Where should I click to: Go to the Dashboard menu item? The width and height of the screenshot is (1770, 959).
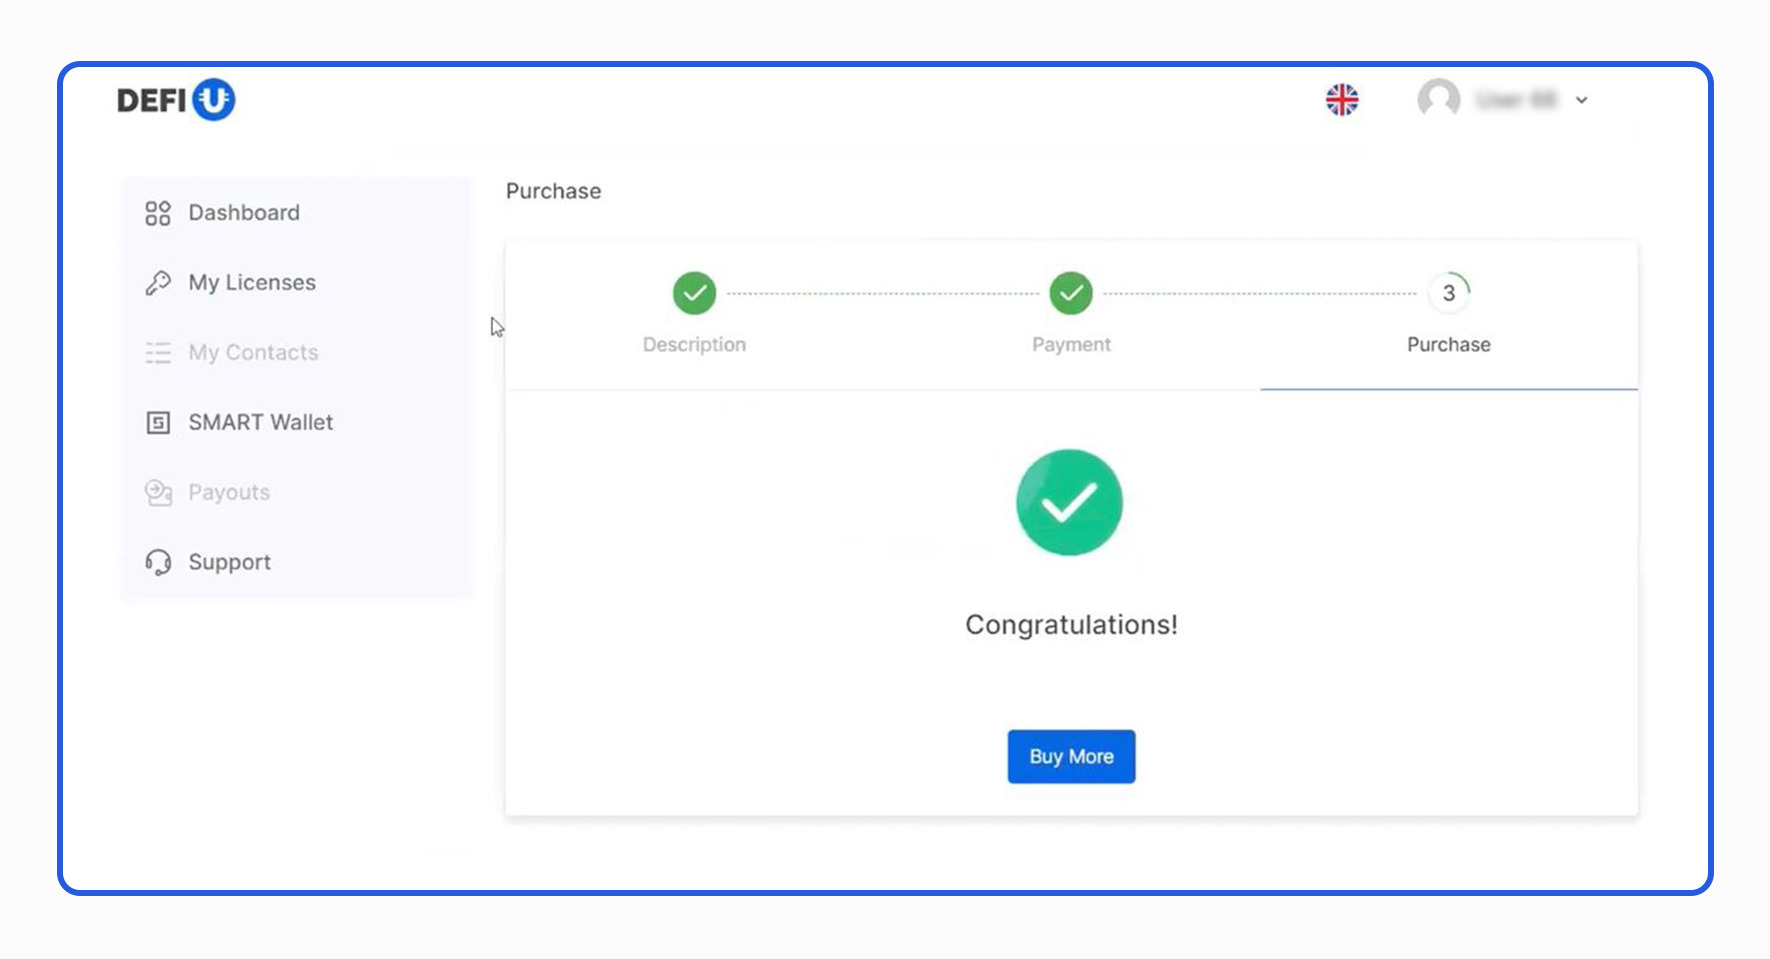click(x=244, y=213)
